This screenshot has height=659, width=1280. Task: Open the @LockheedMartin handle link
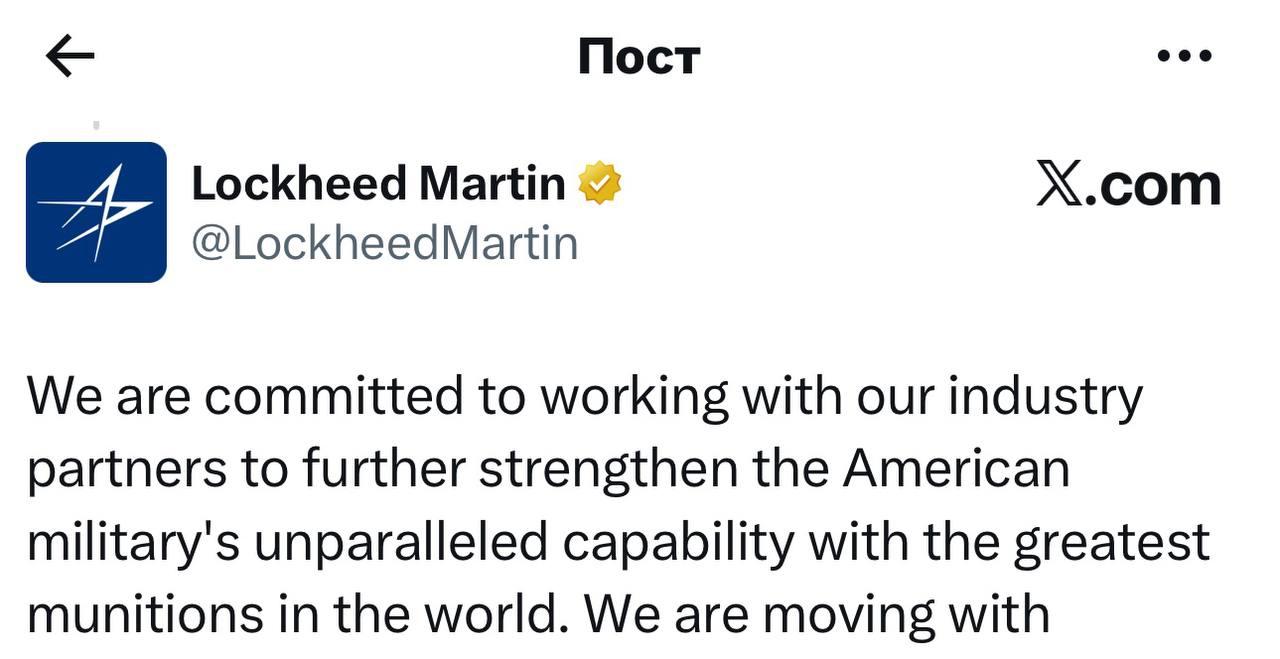(x=384, y=243)
